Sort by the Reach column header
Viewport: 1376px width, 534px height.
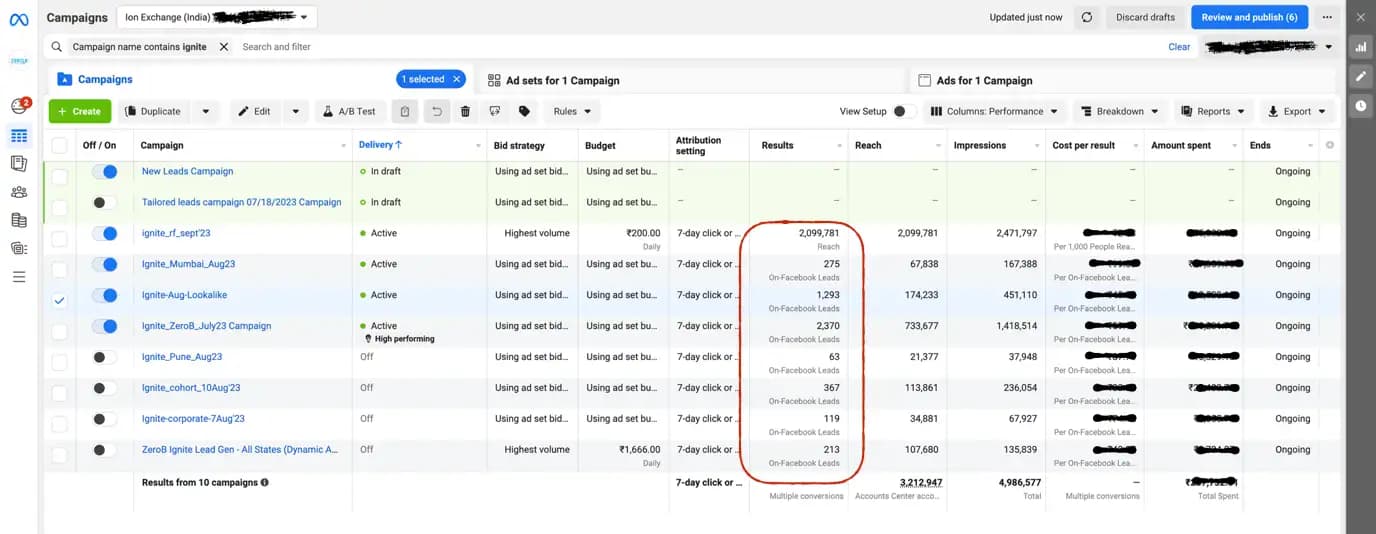click(x=868, y=145)
